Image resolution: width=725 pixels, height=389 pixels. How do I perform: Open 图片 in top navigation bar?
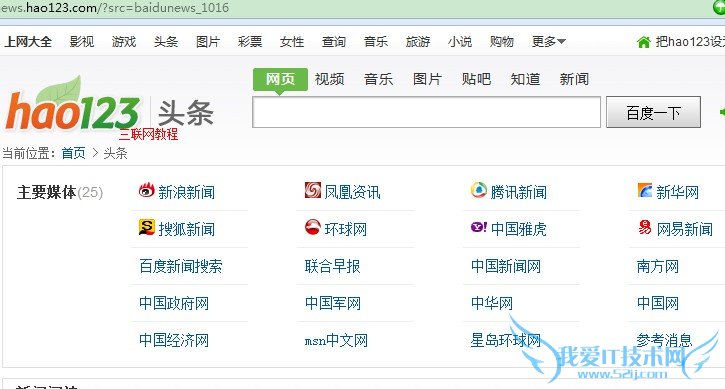click(208, 42)
